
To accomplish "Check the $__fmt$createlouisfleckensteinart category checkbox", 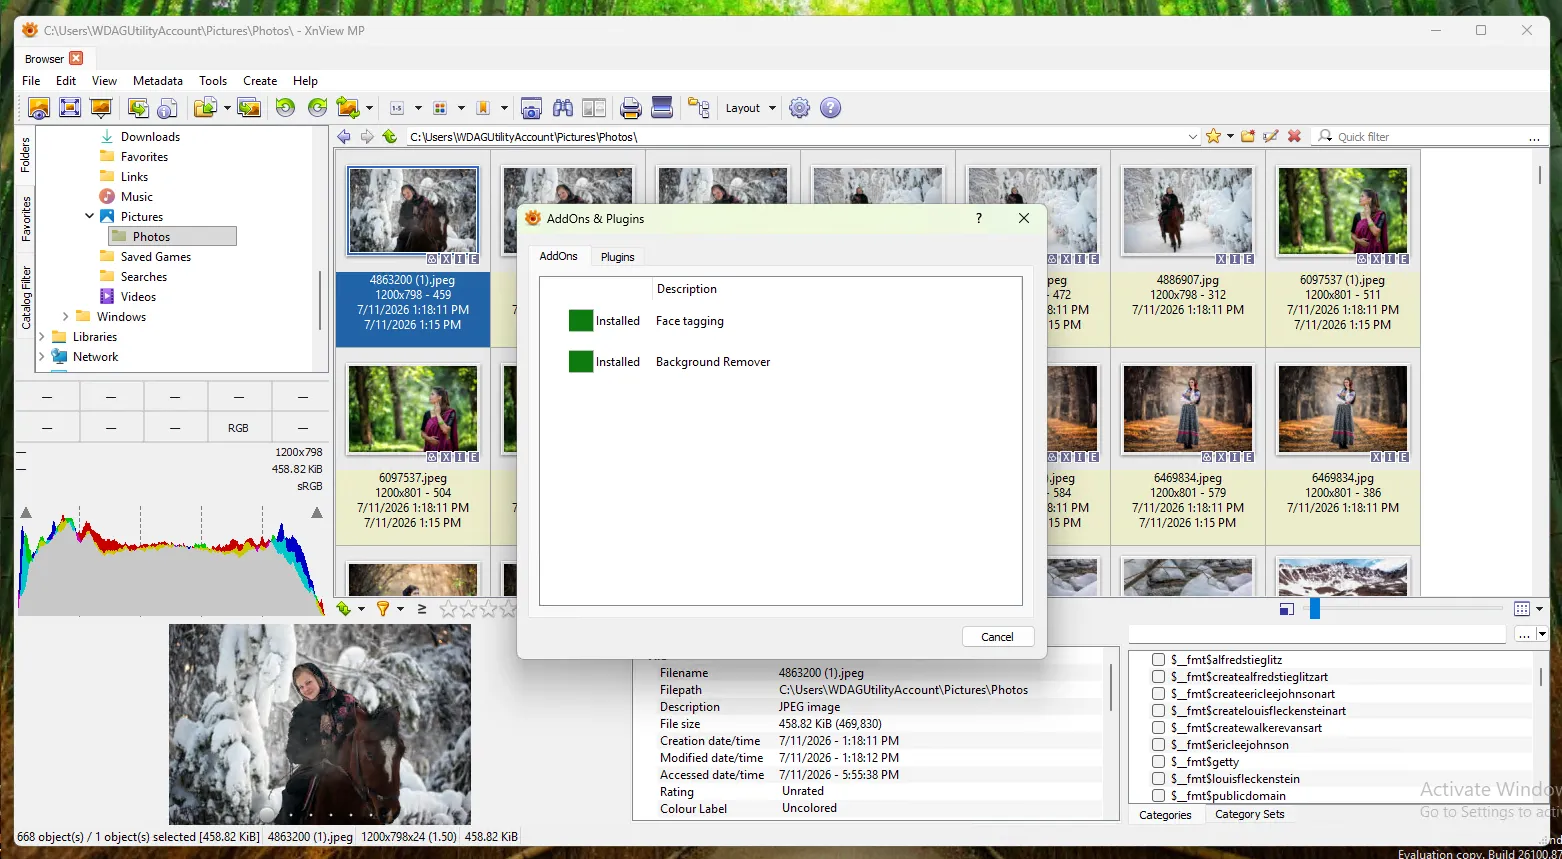I will (x=1158, y=711).
